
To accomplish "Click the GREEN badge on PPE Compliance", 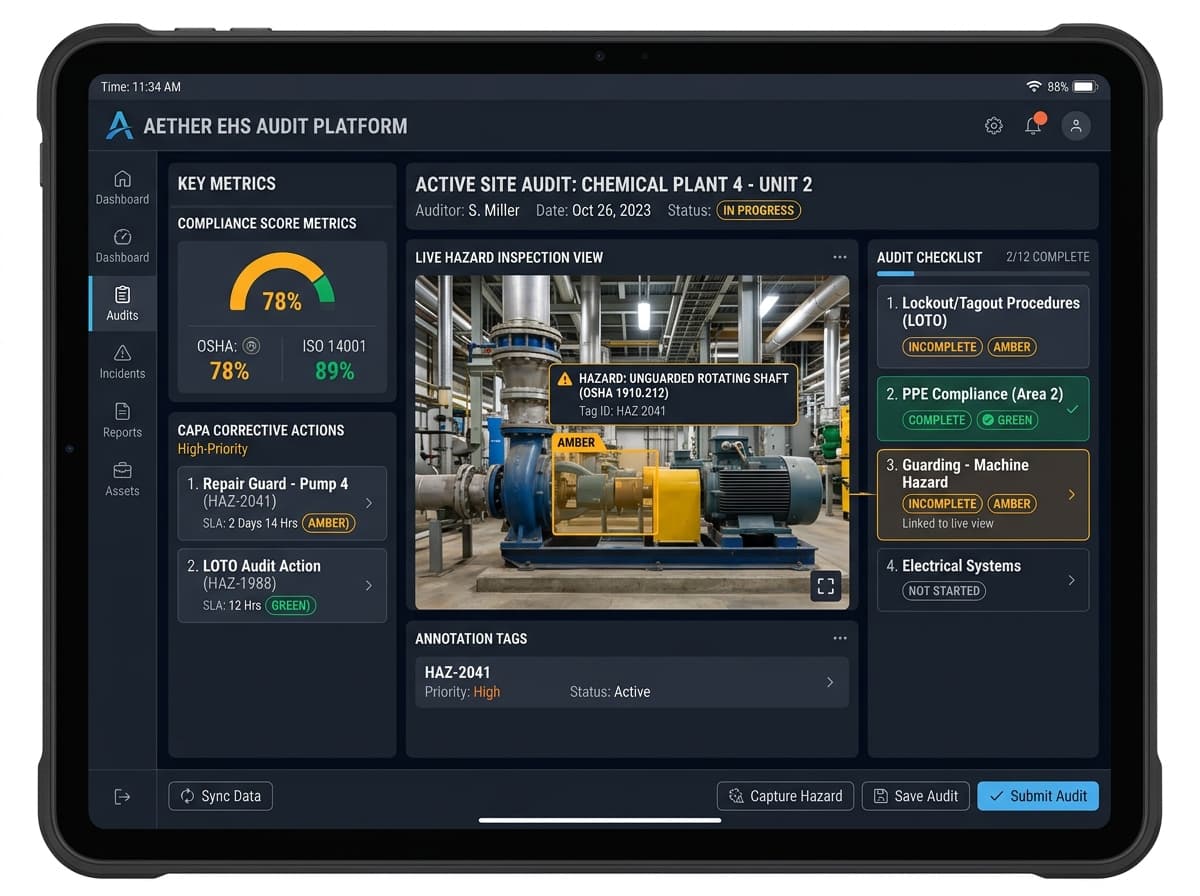I will (x=1007, y=420).
